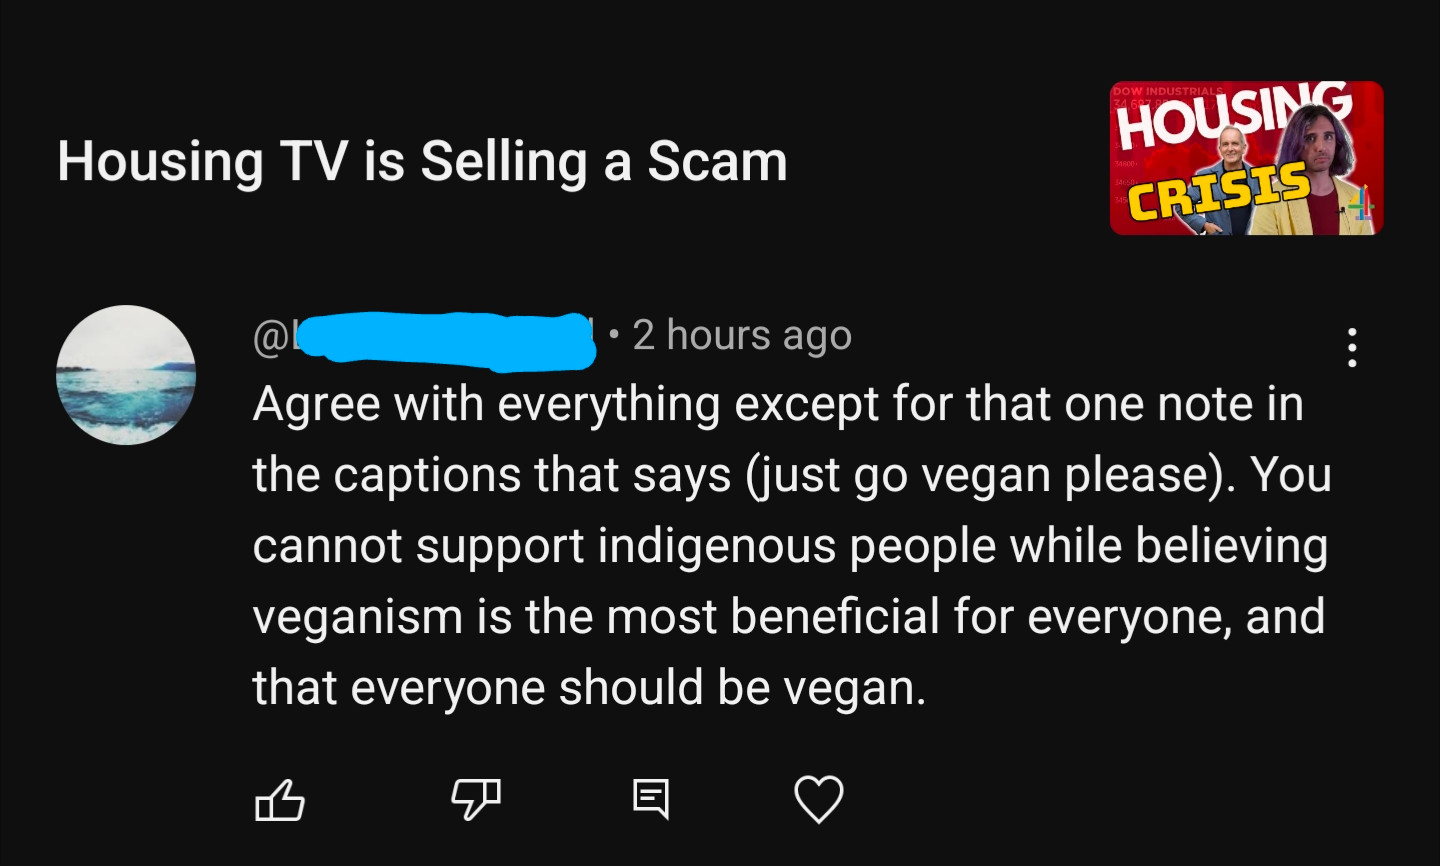
Task: Dislike the comment with thumbs down icon
Action: 475,800
